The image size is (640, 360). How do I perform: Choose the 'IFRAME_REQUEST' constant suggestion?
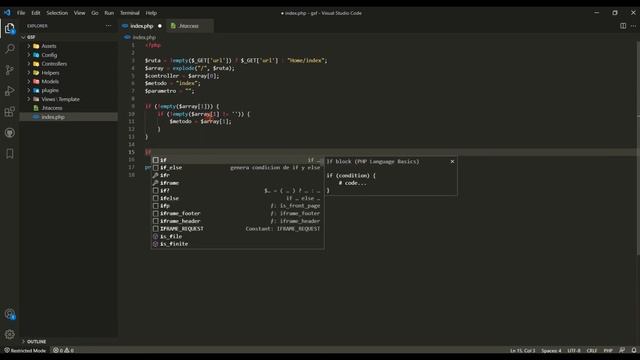coord(238,229)
